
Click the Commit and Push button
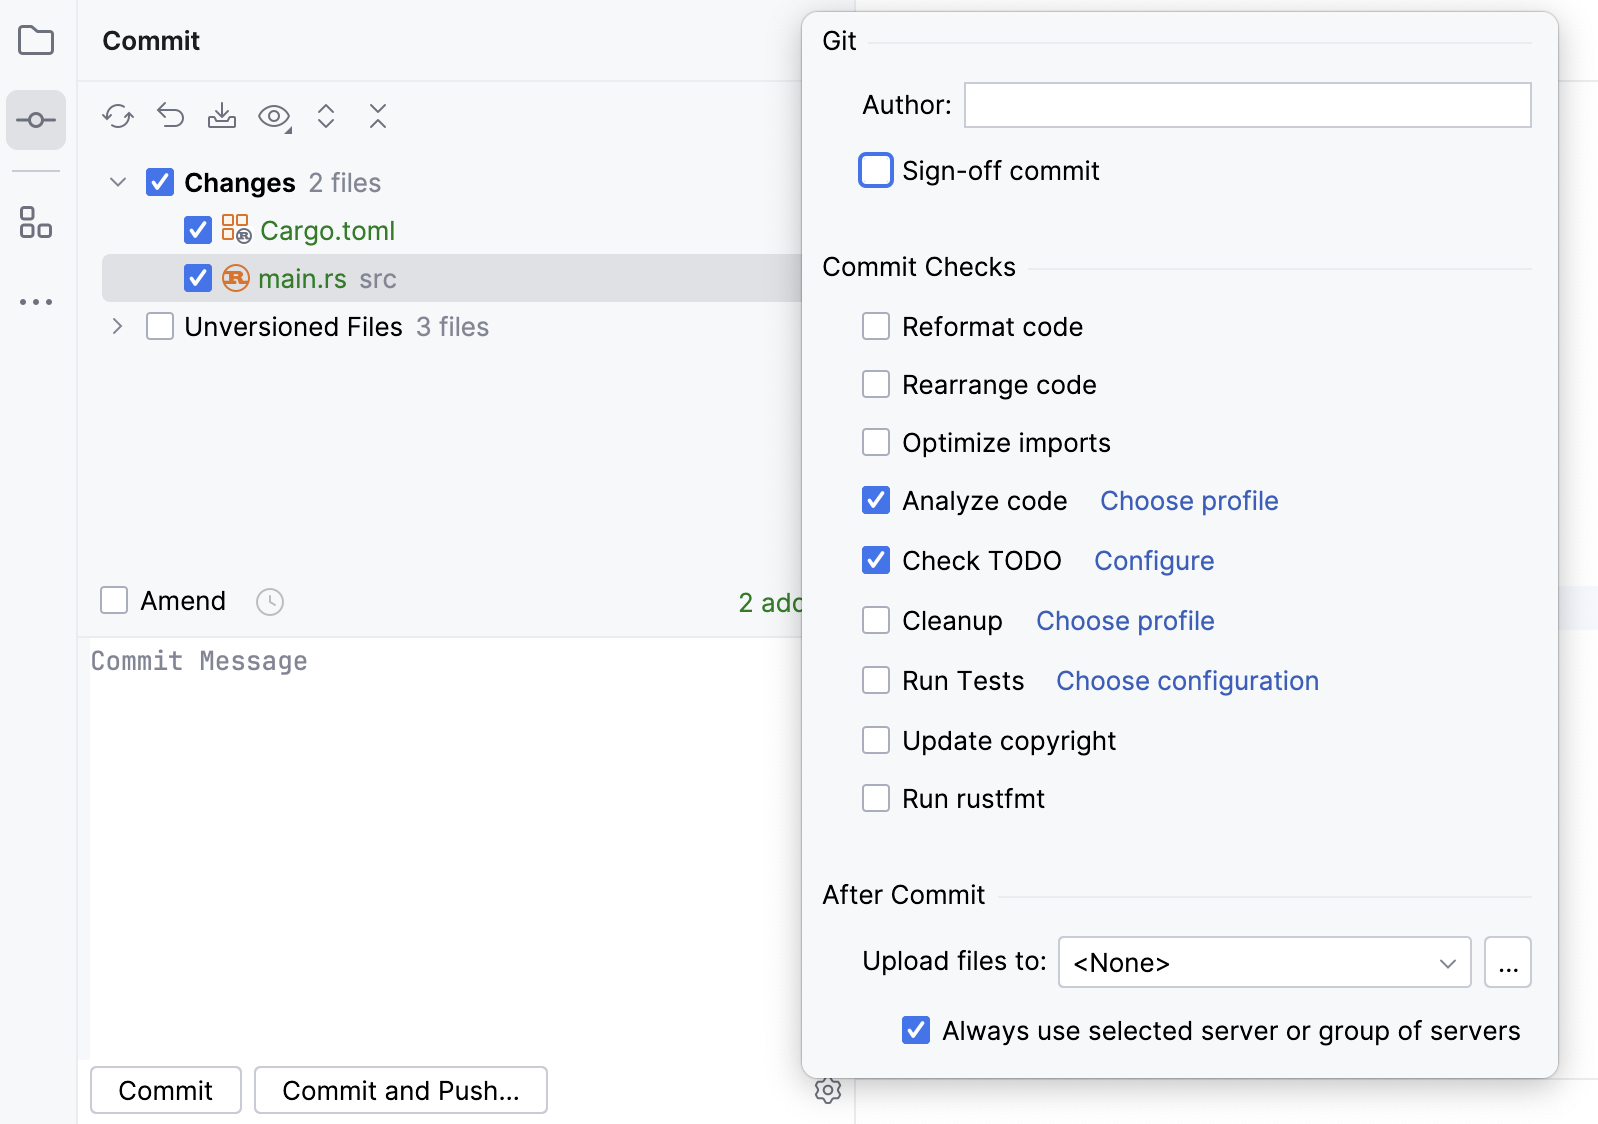click(401, 1090)
